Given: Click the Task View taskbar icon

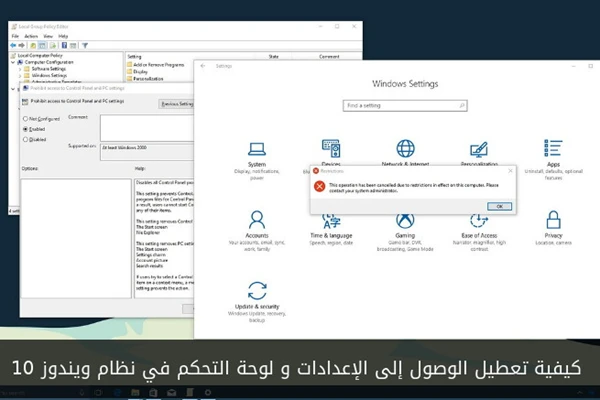Looking at the screenshot, I should [x=98, y=392].
